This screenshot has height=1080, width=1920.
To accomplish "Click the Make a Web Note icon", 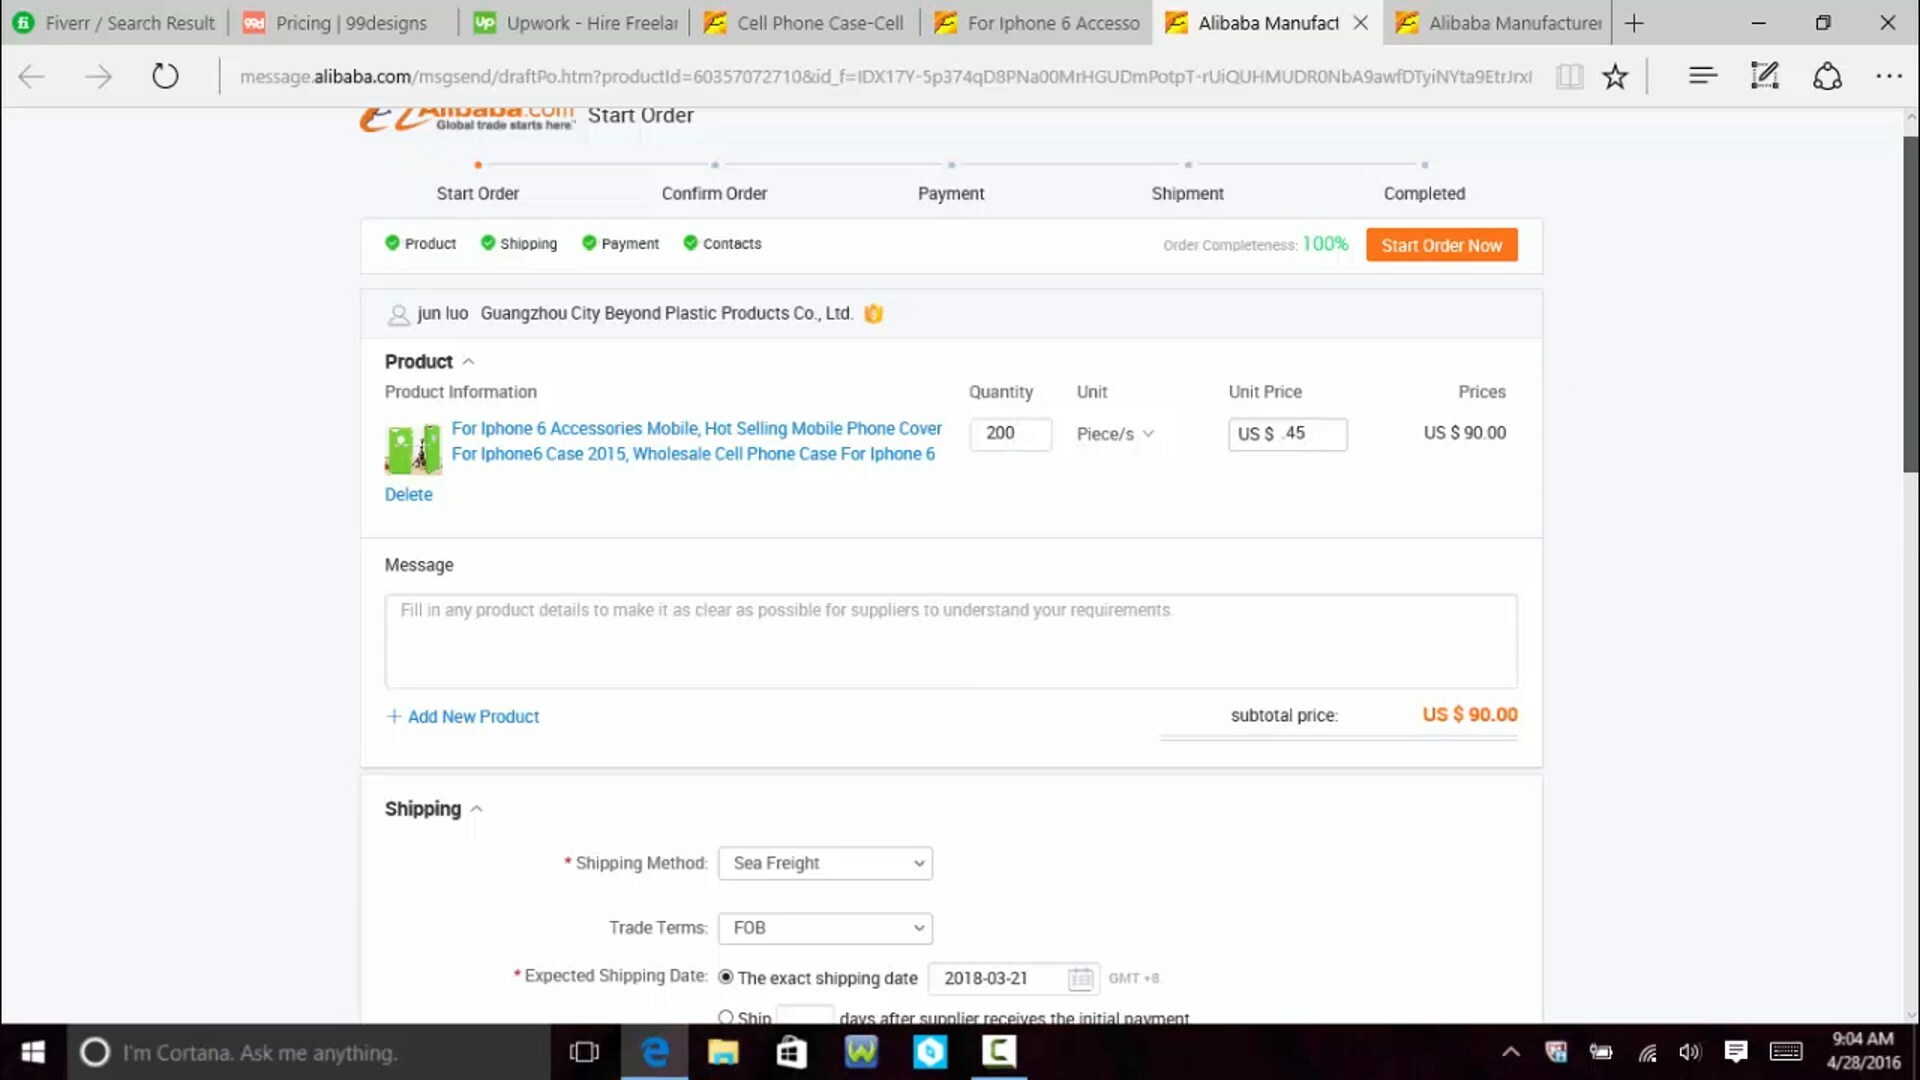I will 1764,76.
